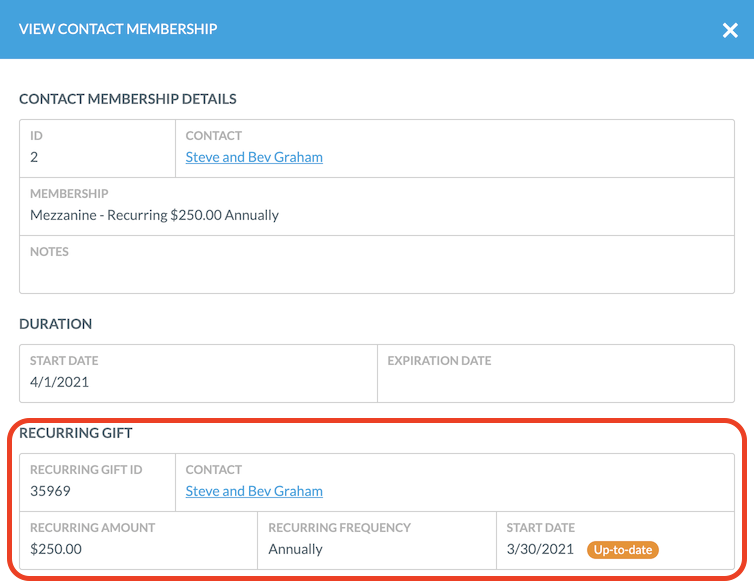The image size is (754, 584).
Task: Click the Contact Membership Details heading
Action: click(128, 99)
